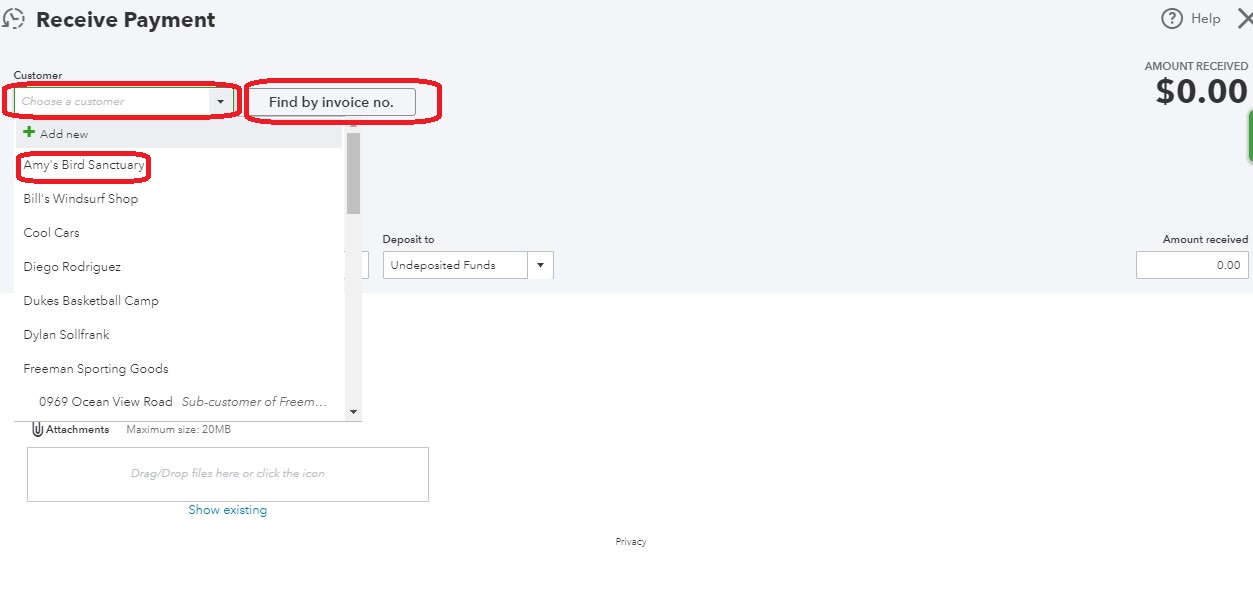This screenshot has width=1253, height=599.
Task: Choose Freeman Sporting Goods customer
Action: 96,369
